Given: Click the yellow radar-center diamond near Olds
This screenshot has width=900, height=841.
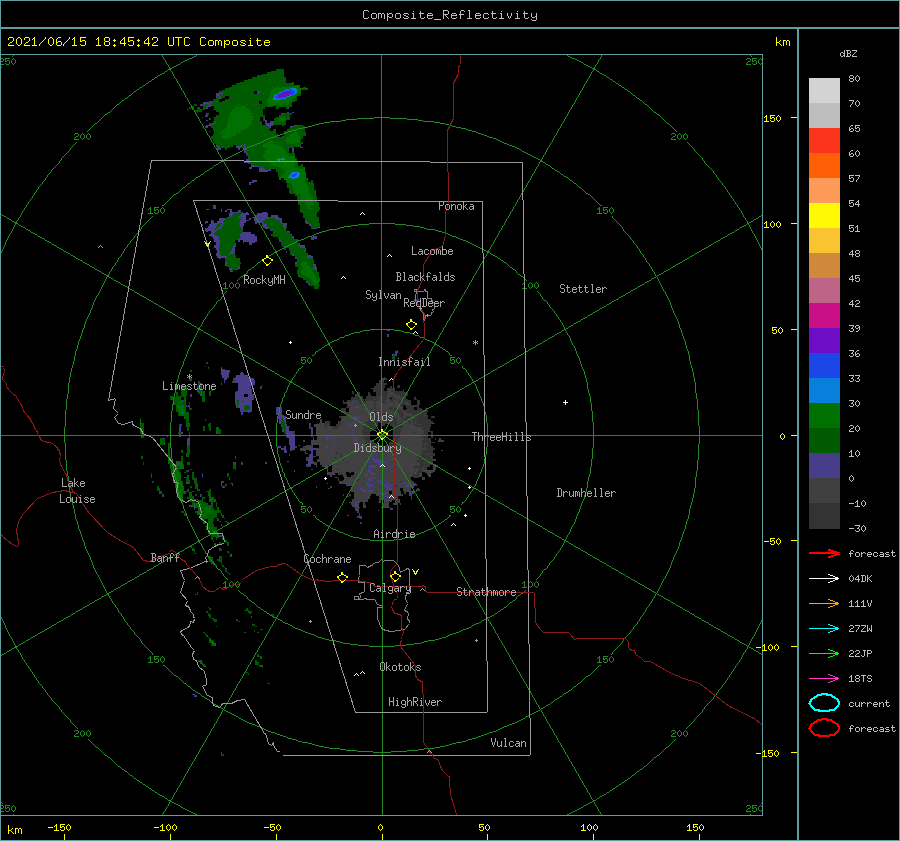Looking at the screenshot, I should click(x=382, y=435).
